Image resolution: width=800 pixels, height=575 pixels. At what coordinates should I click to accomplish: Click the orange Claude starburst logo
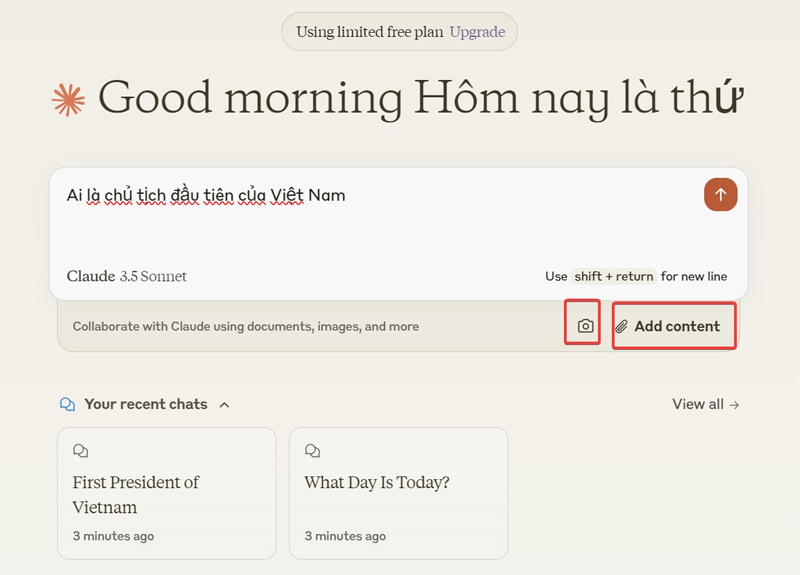(x=69, y=99)
